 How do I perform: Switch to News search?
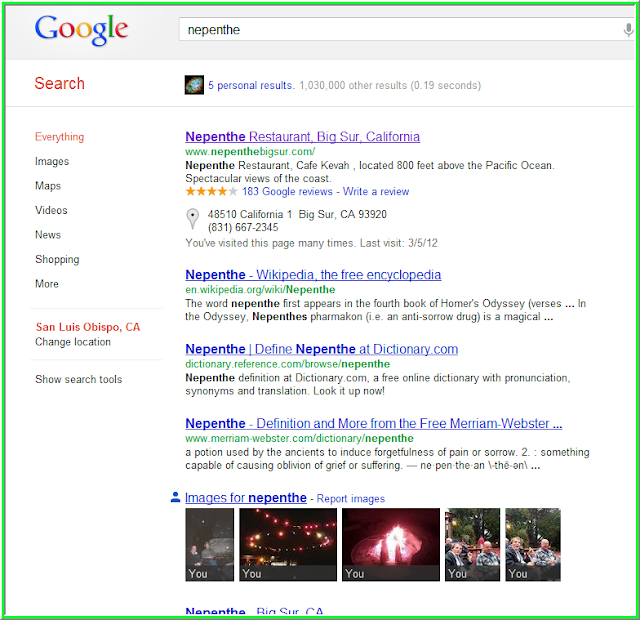click(48, 235)
